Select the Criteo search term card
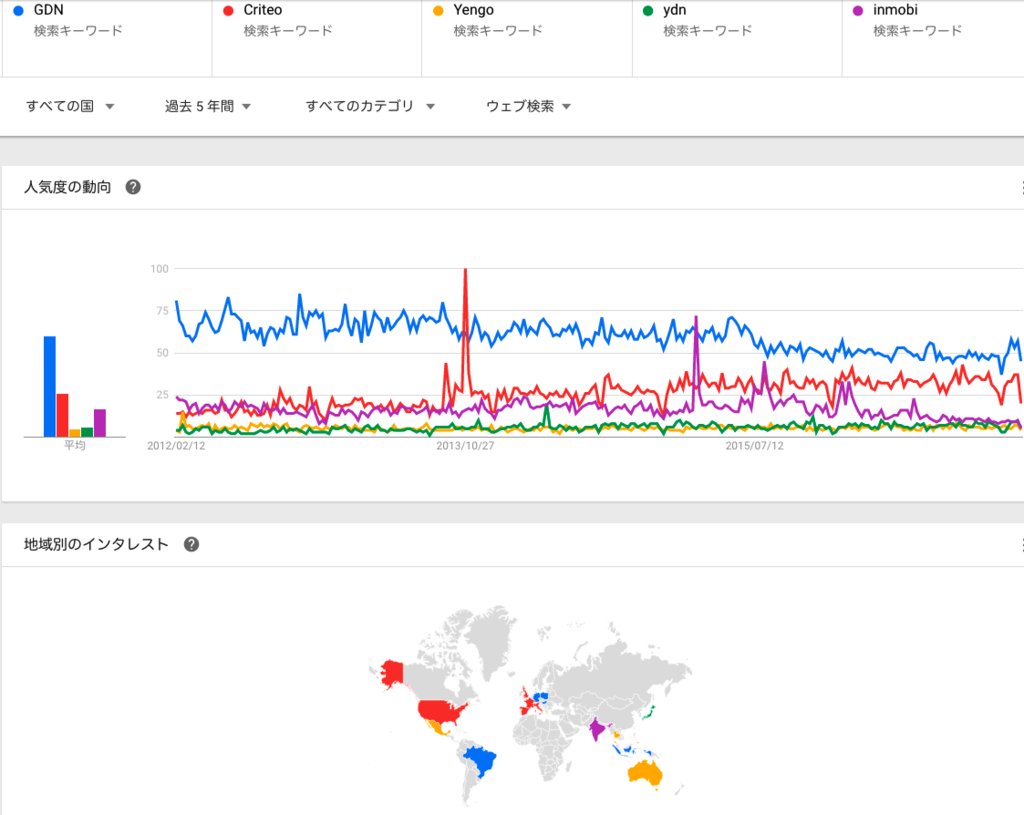1024x815 pixels. (x=317, y=38)
